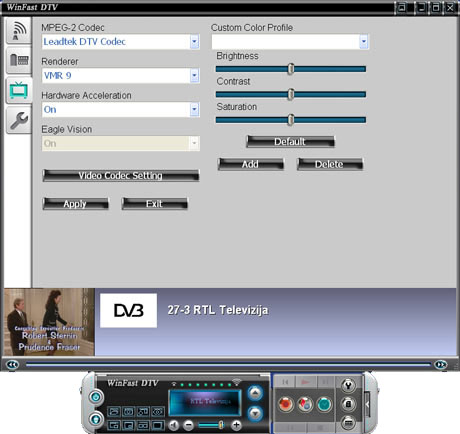Click the playback timeline progress bar
This screenshot has width=460, height=434.
coord(228,365)
